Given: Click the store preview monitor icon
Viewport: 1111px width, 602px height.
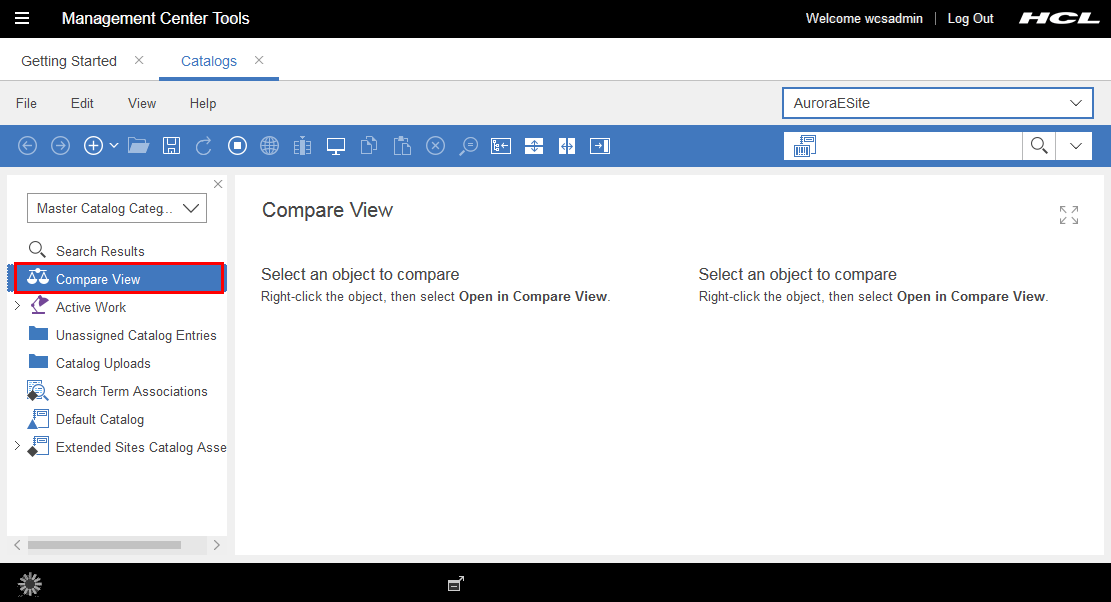Looking at the screenshot, I should [x=336, y=146].
